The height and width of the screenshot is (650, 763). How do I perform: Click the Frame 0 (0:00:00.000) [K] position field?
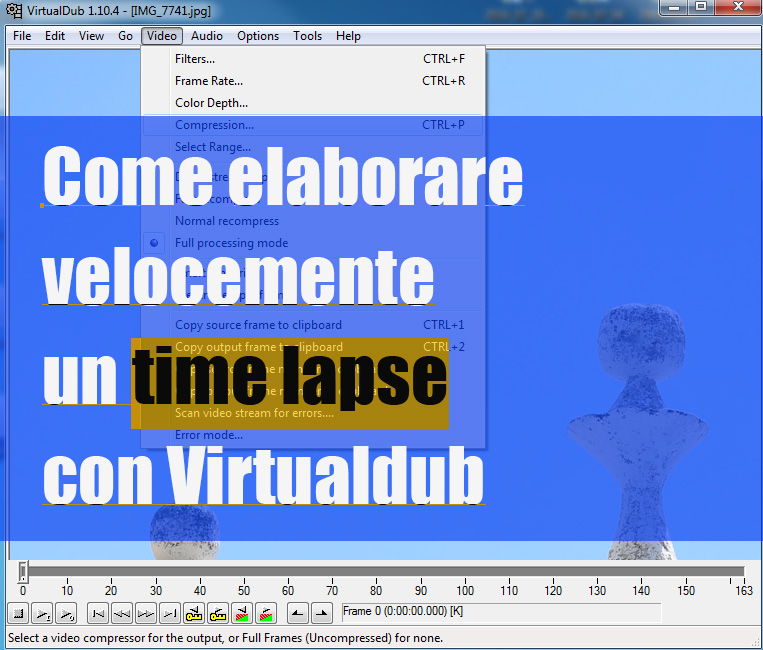[x=501, y=611]
